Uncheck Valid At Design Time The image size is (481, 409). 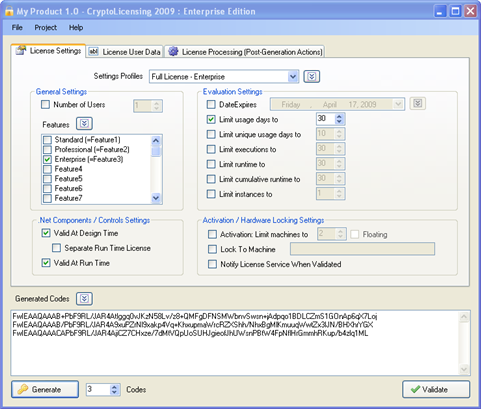[x=46, y=233]
